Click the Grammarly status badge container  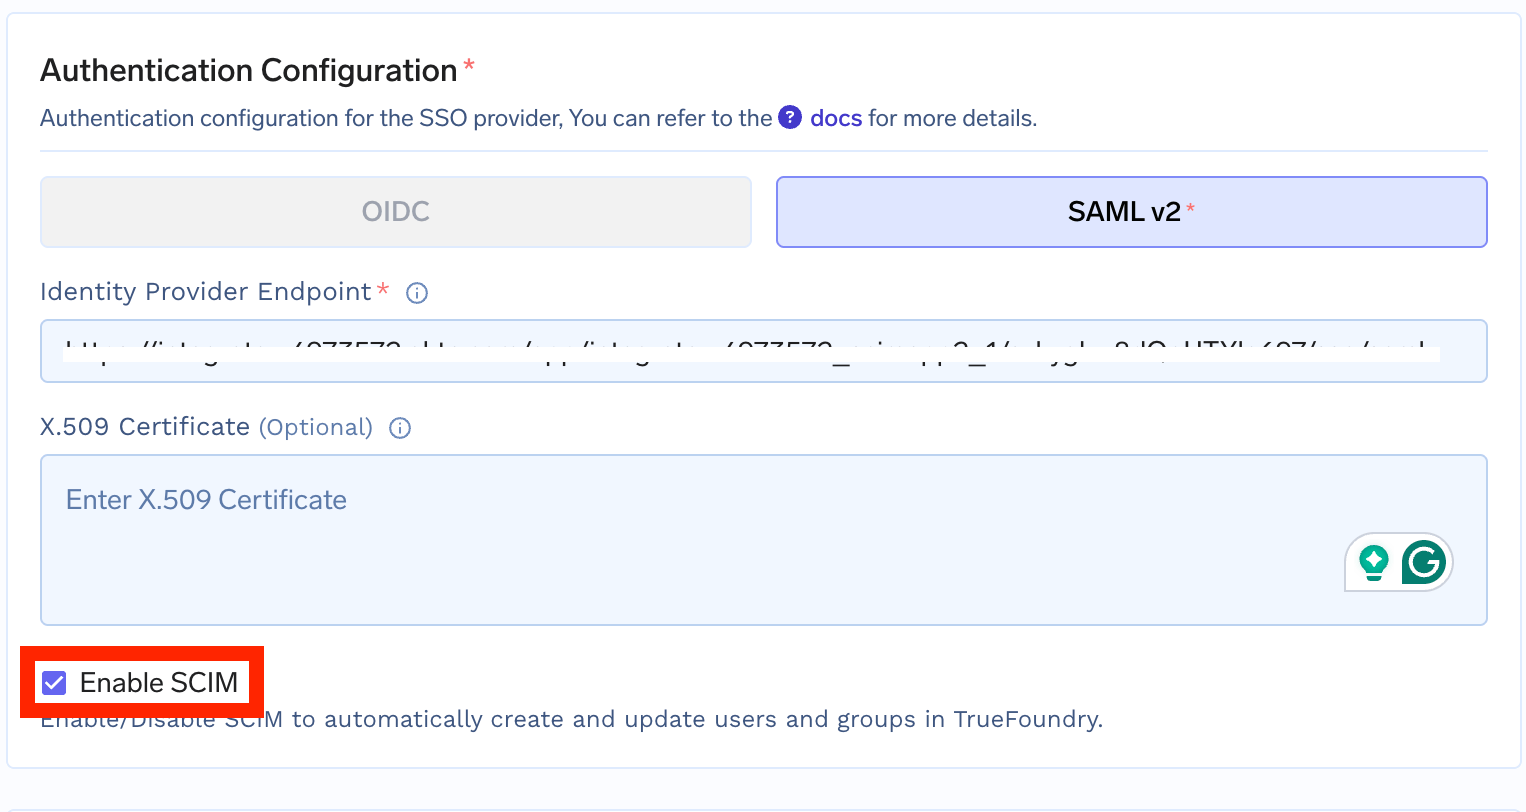click(x=1398, y=562)
